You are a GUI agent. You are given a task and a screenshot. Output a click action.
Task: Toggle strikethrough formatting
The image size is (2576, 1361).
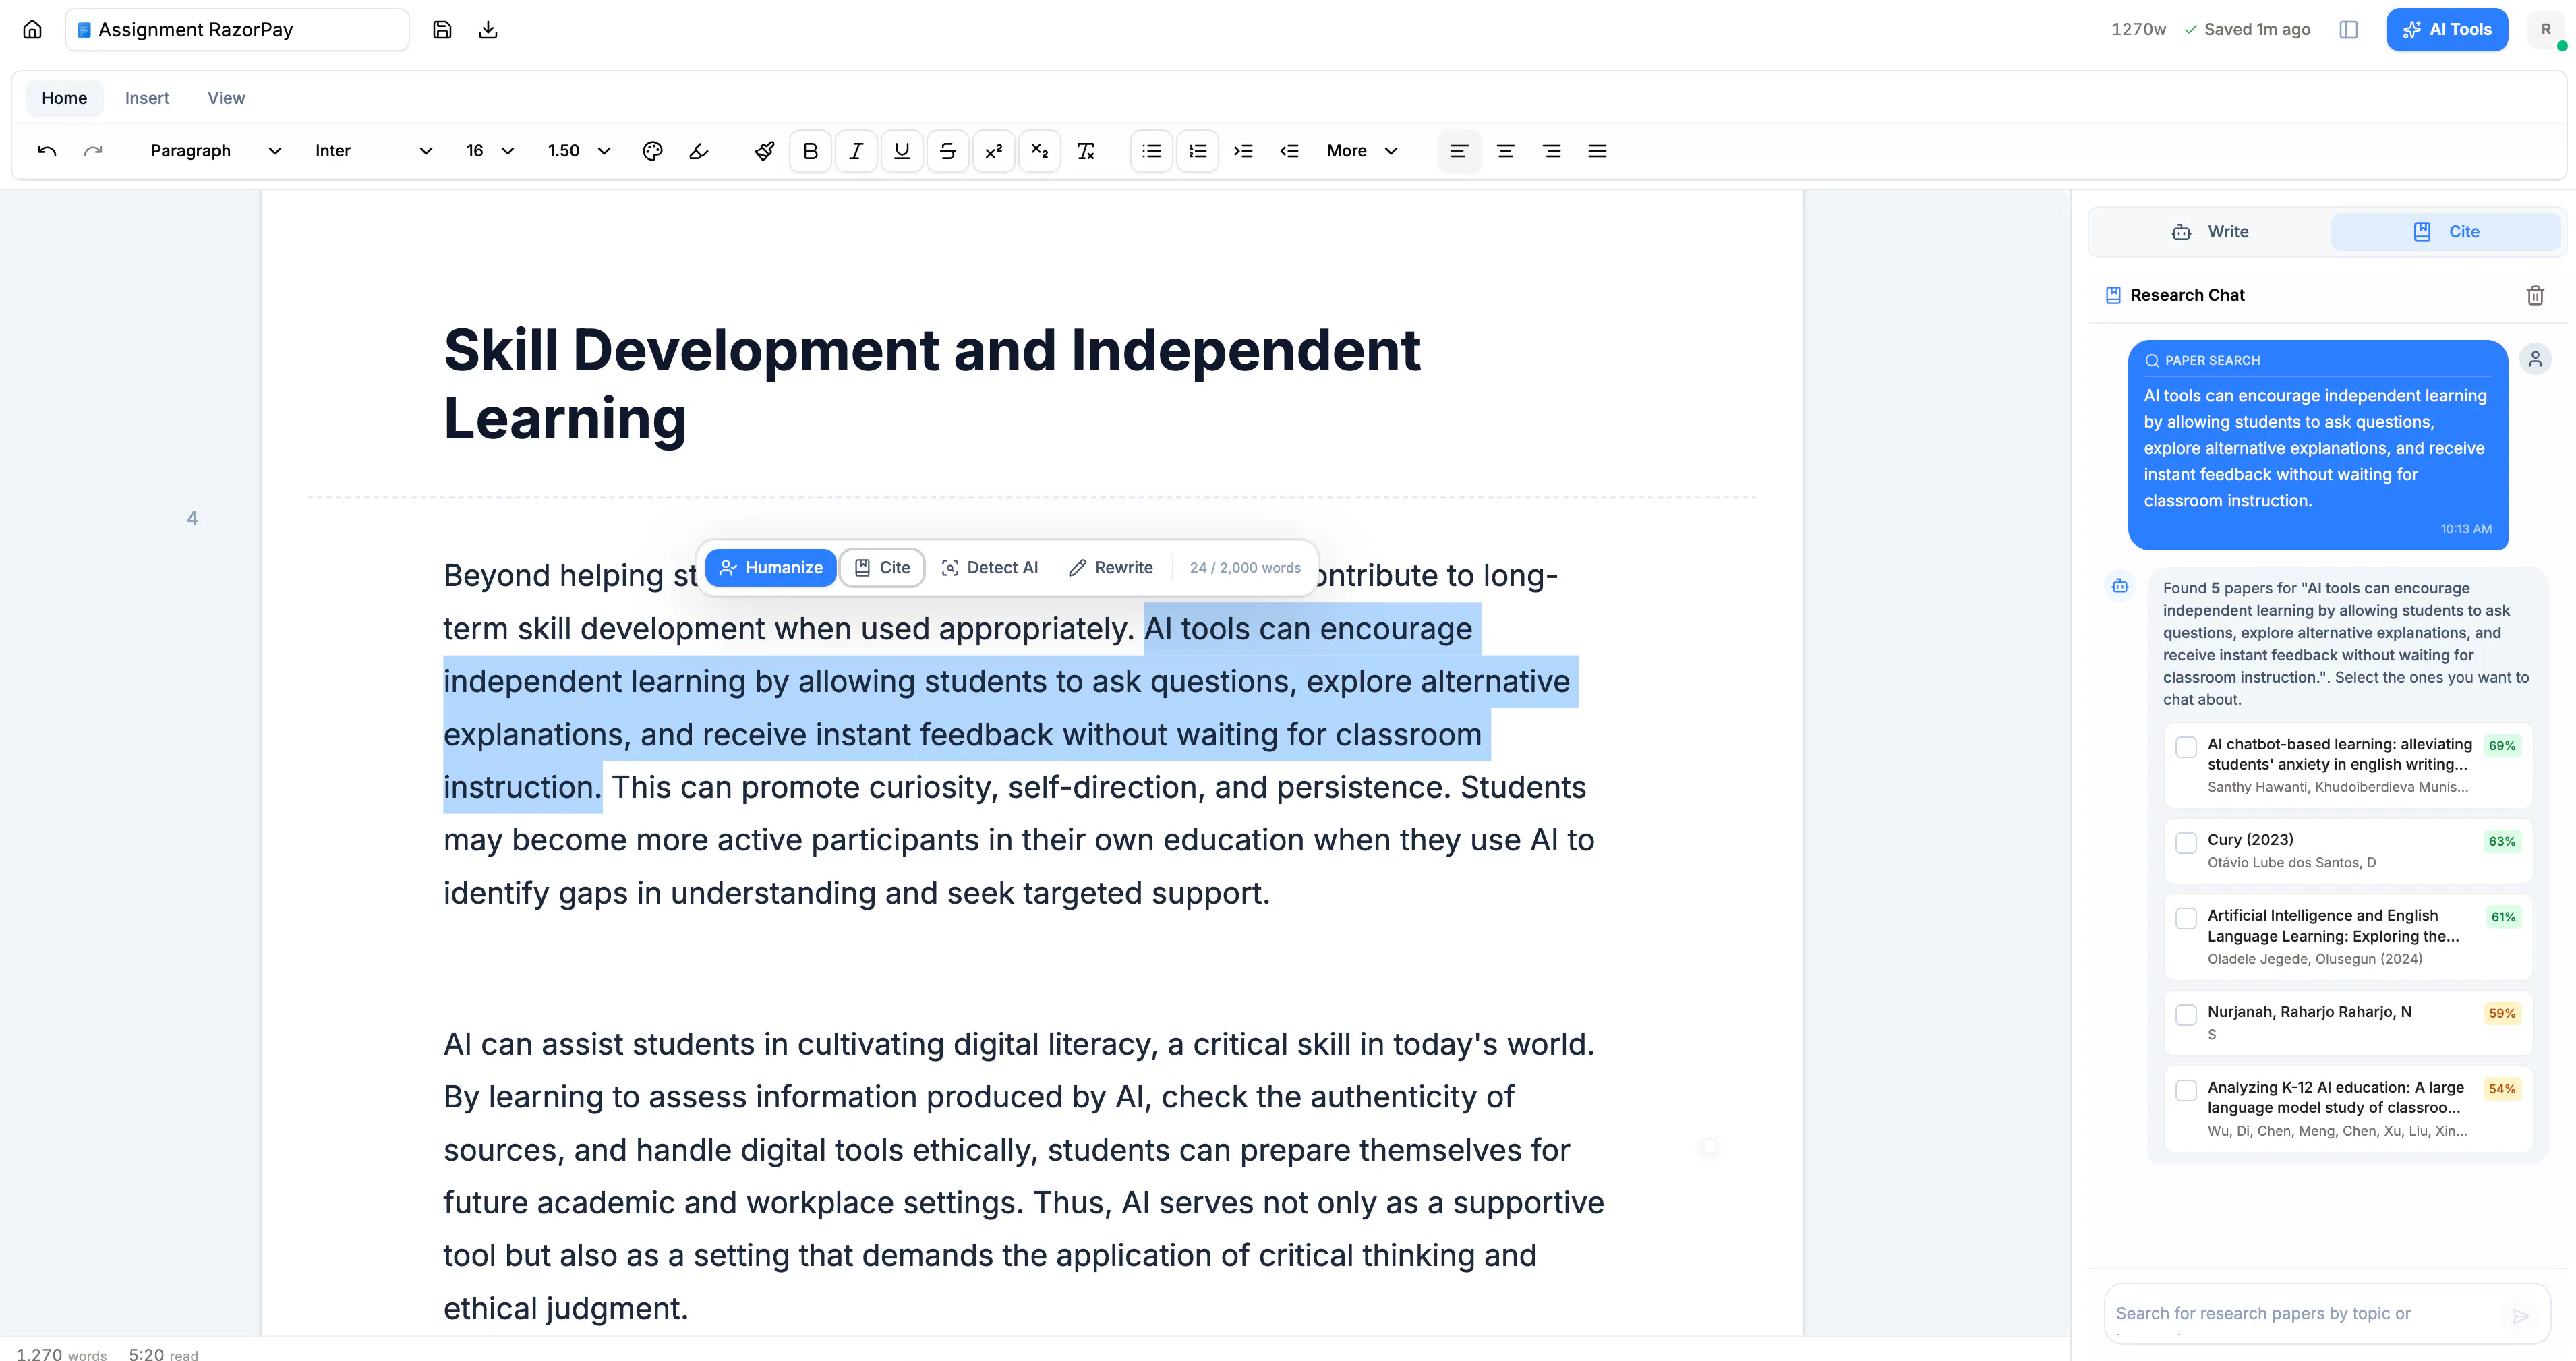(948, 151)
